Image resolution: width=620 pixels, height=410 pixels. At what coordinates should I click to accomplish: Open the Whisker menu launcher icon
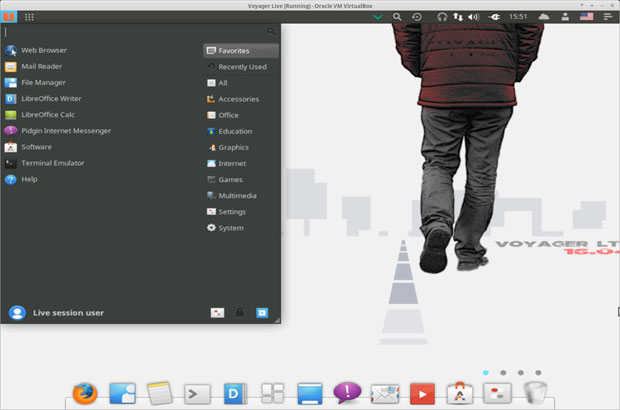coord(8,17)
